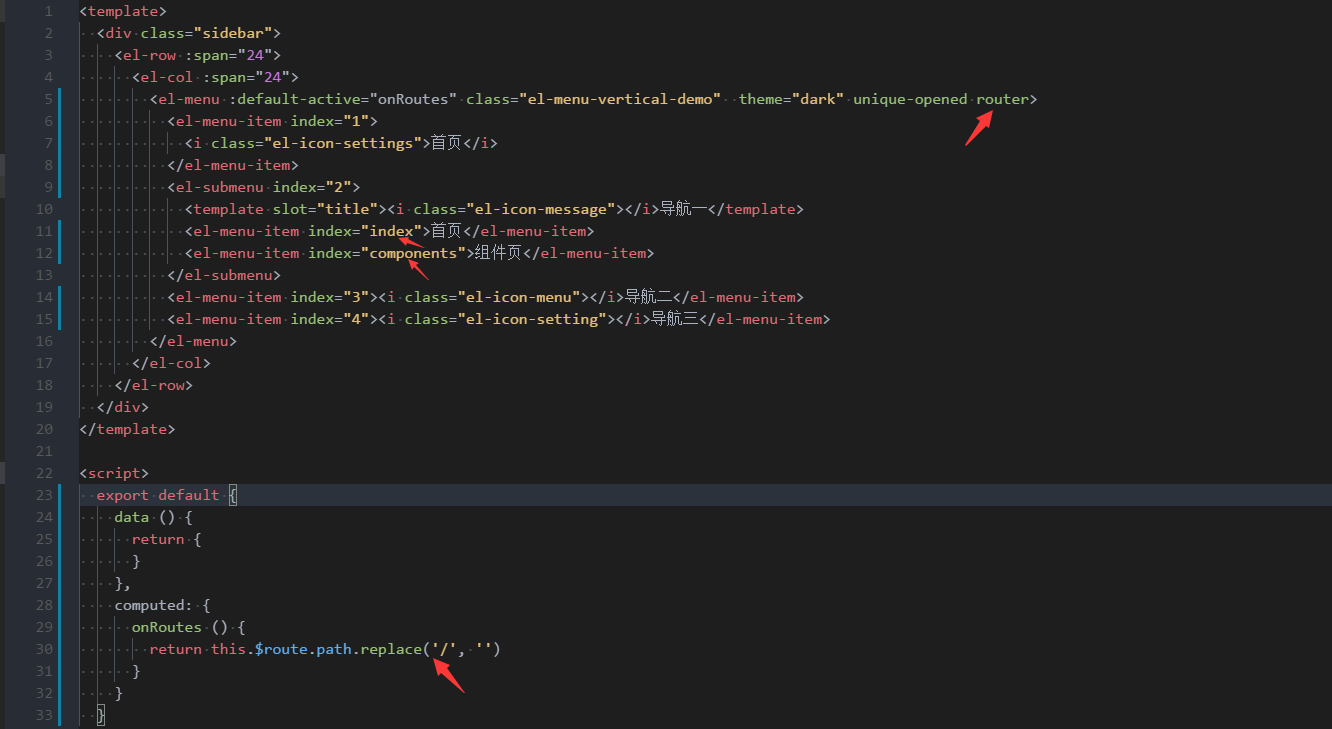This screenshot has width=1332, height=729.
Task: Click the 导航三 text
Action: 674,319
